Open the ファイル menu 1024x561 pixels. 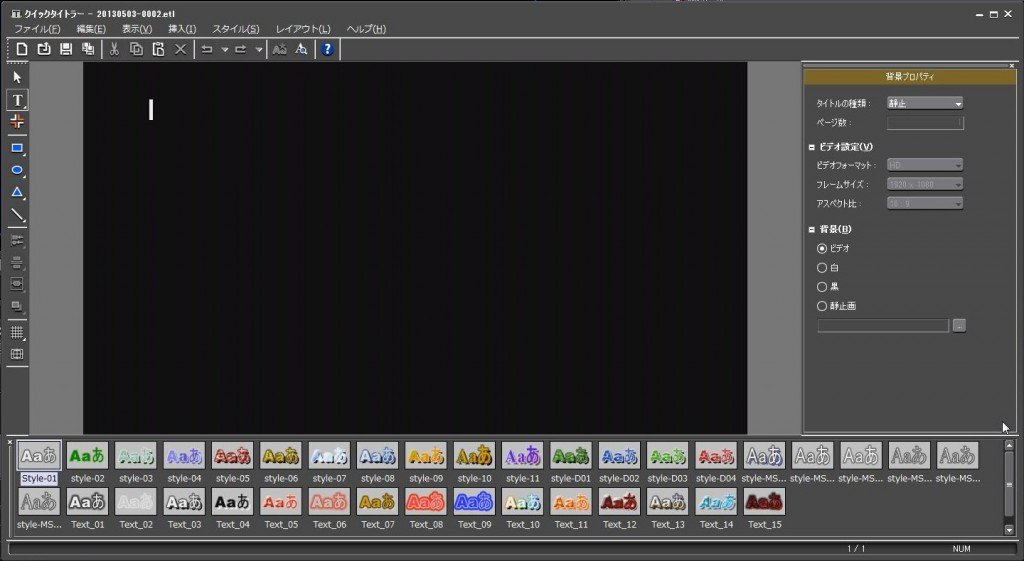[x=37, y=29]
